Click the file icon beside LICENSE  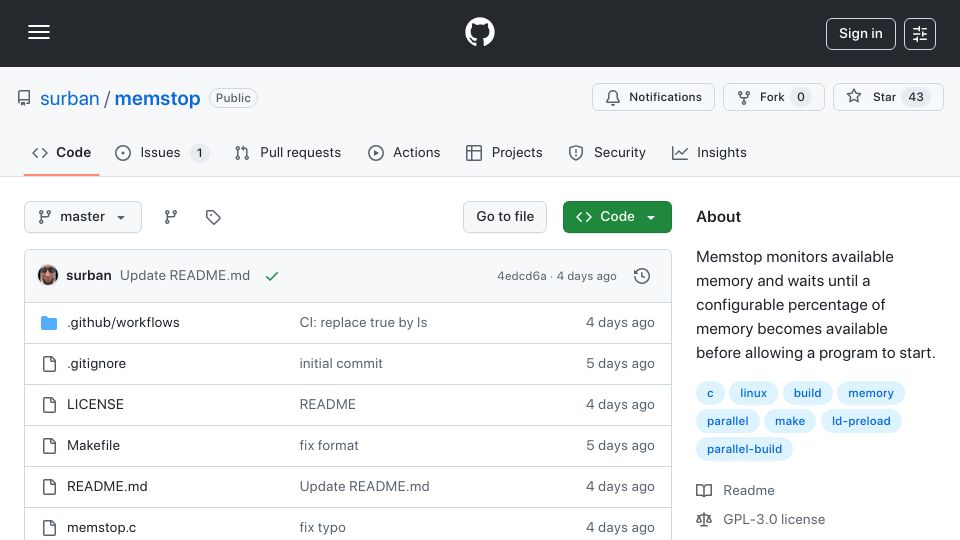(x=49, y=405)
